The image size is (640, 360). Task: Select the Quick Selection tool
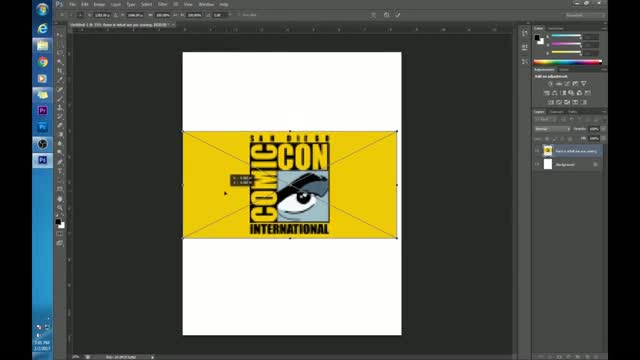[60, 62]
